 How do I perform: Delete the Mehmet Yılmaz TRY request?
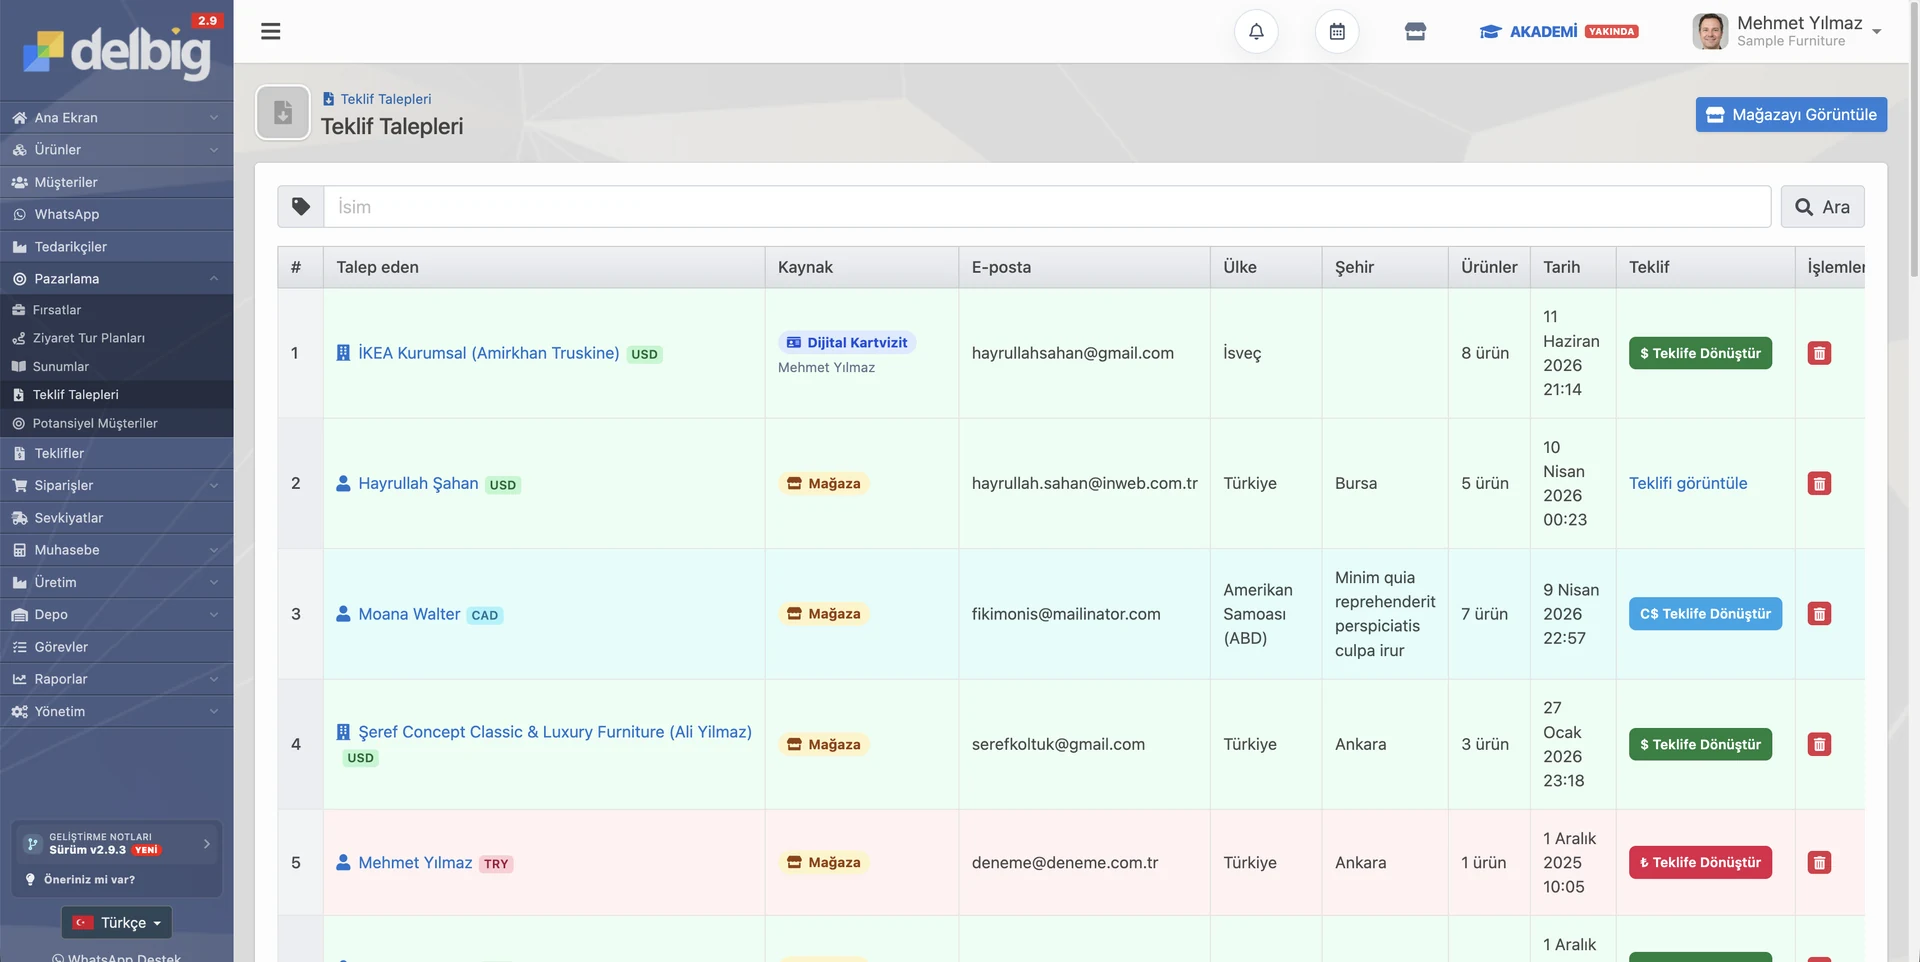point(1819,862)
